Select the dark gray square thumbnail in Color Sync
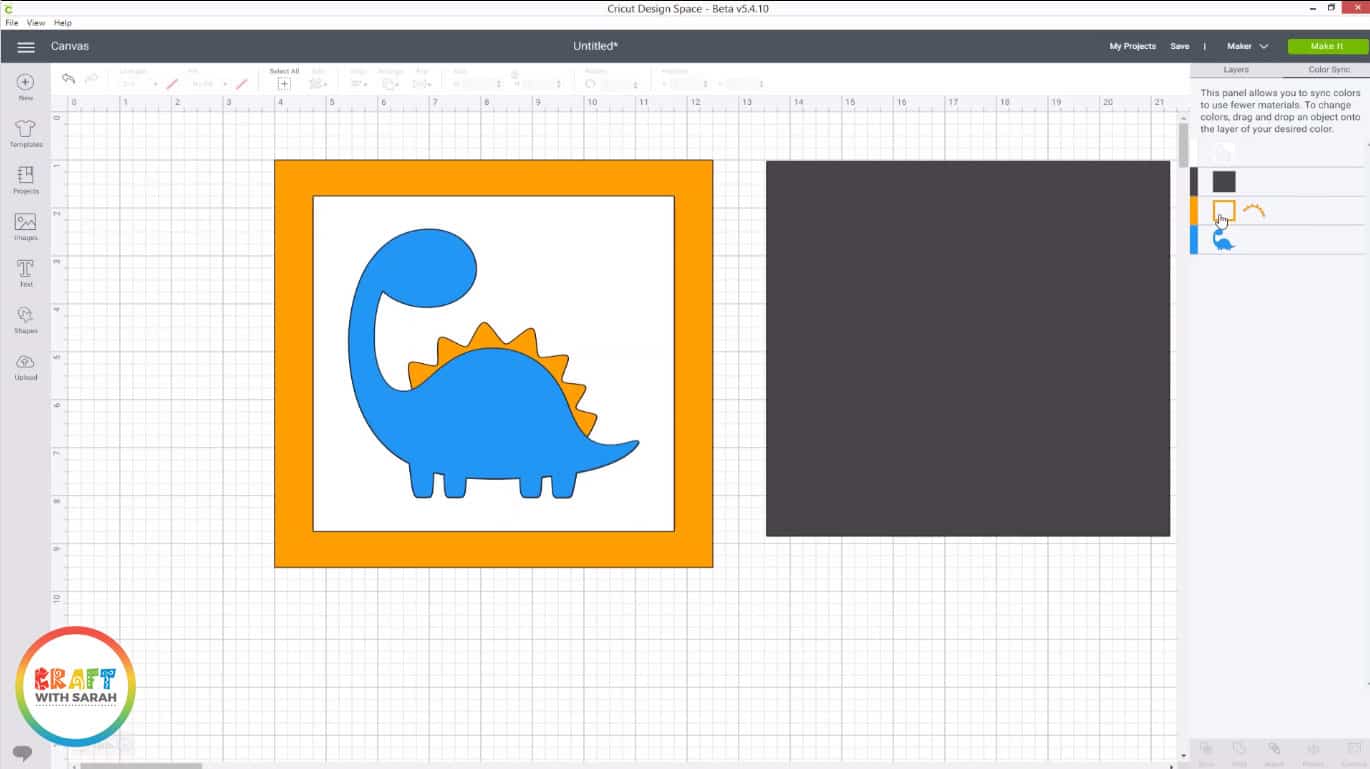Viewport: 1370px width, 769px height. [x=1224, y=182]
